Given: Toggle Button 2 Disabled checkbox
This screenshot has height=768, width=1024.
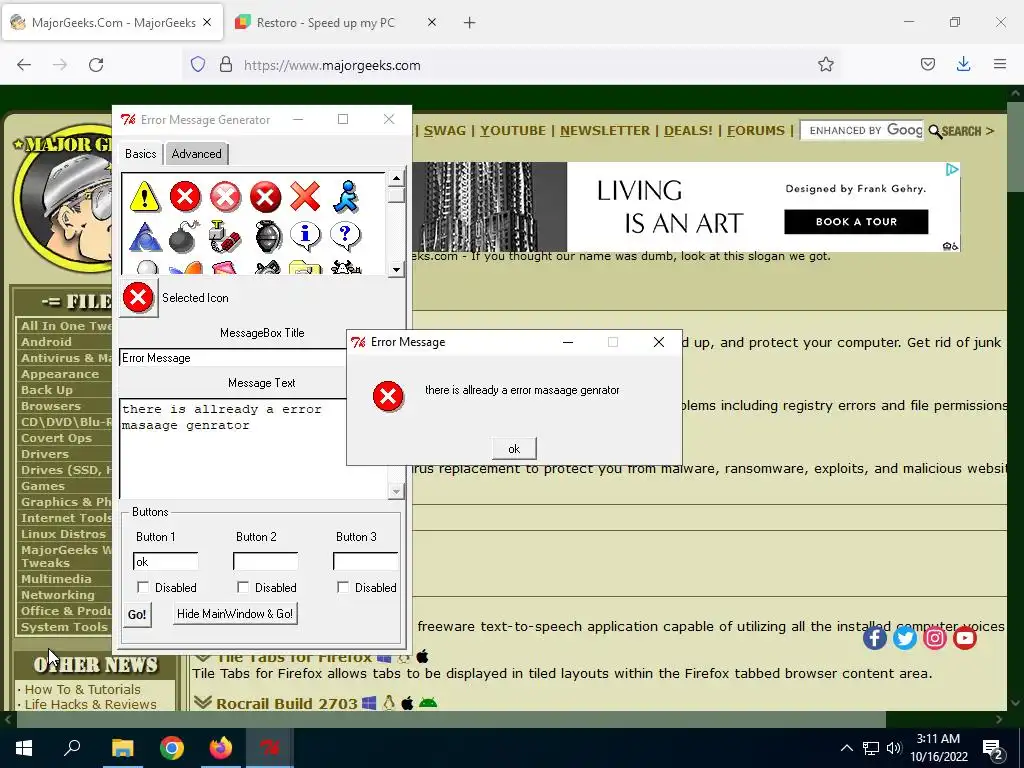Looking at the screenshot, I should 243,587.
